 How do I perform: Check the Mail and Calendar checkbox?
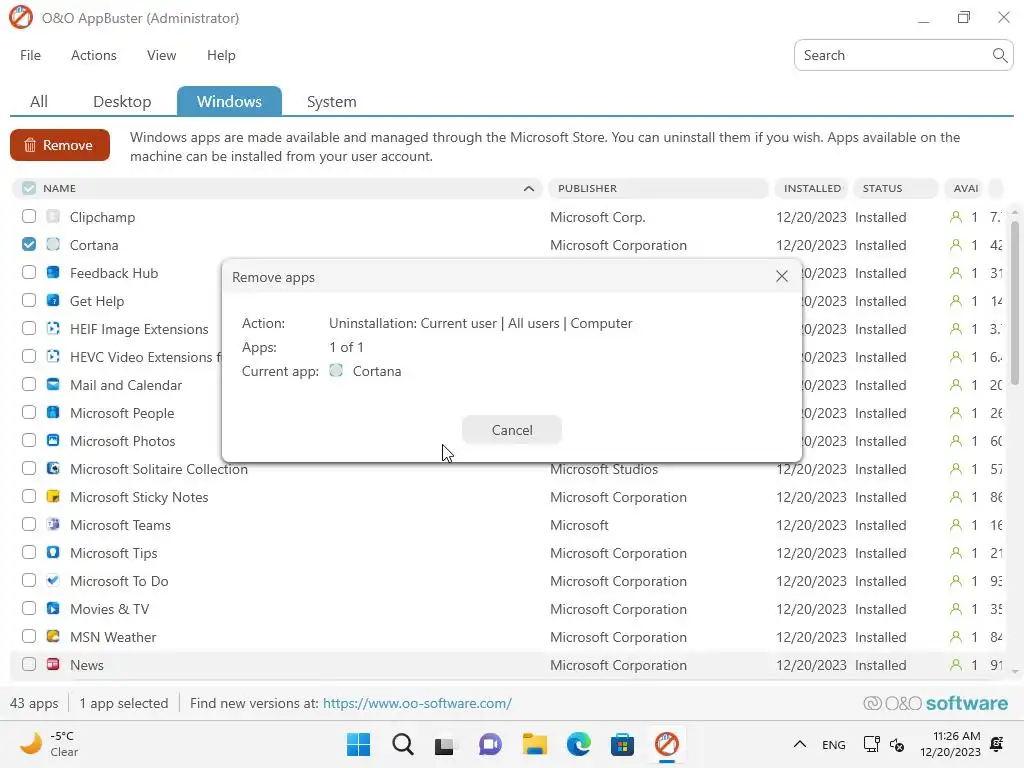point(29,385)
